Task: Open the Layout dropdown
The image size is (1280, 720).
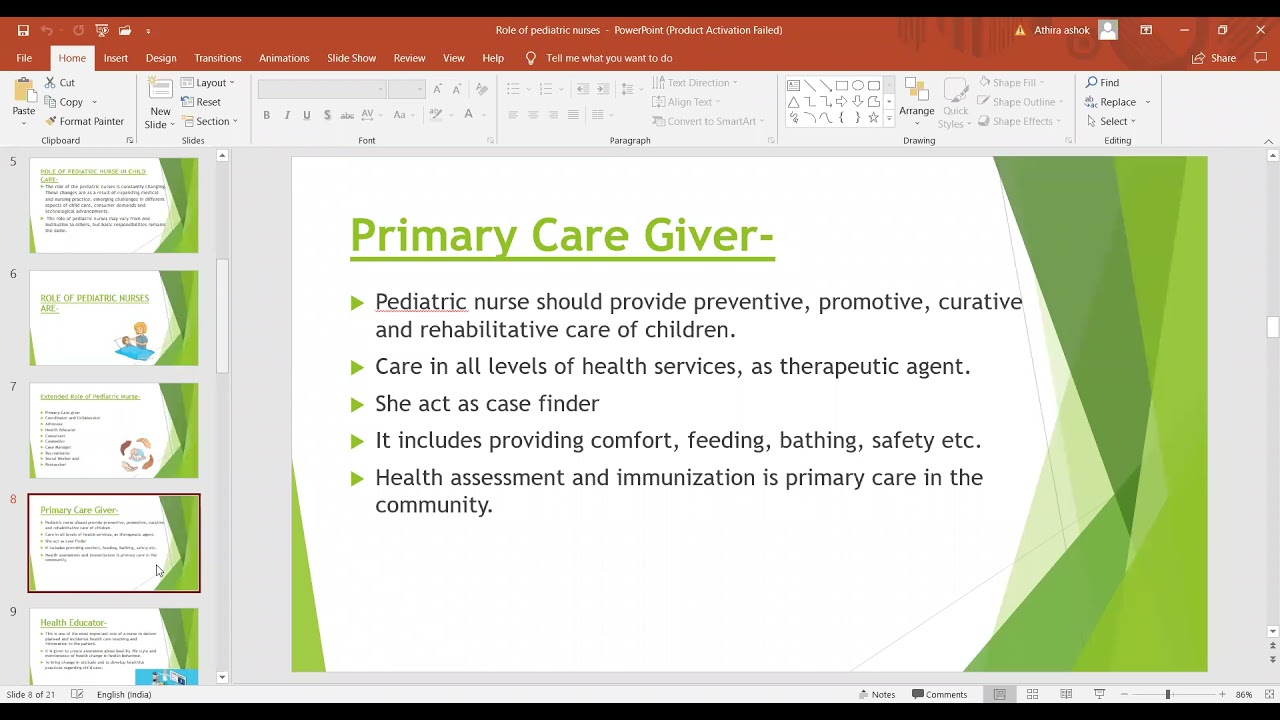Action: 208,83
